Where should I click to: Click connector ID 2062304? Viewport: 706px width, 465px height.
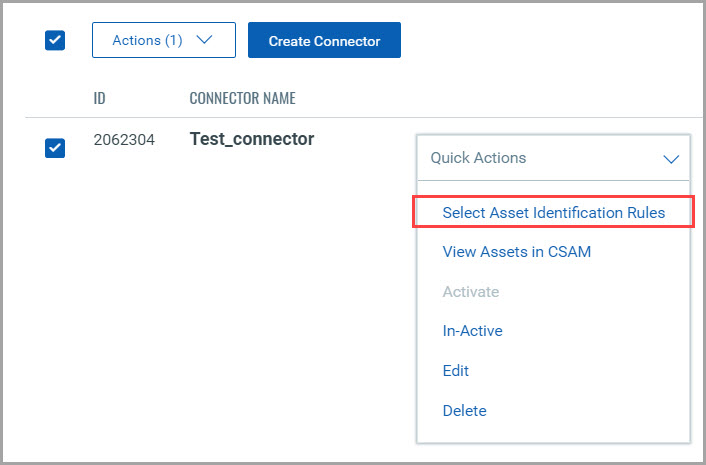click(x=124, y=140)
